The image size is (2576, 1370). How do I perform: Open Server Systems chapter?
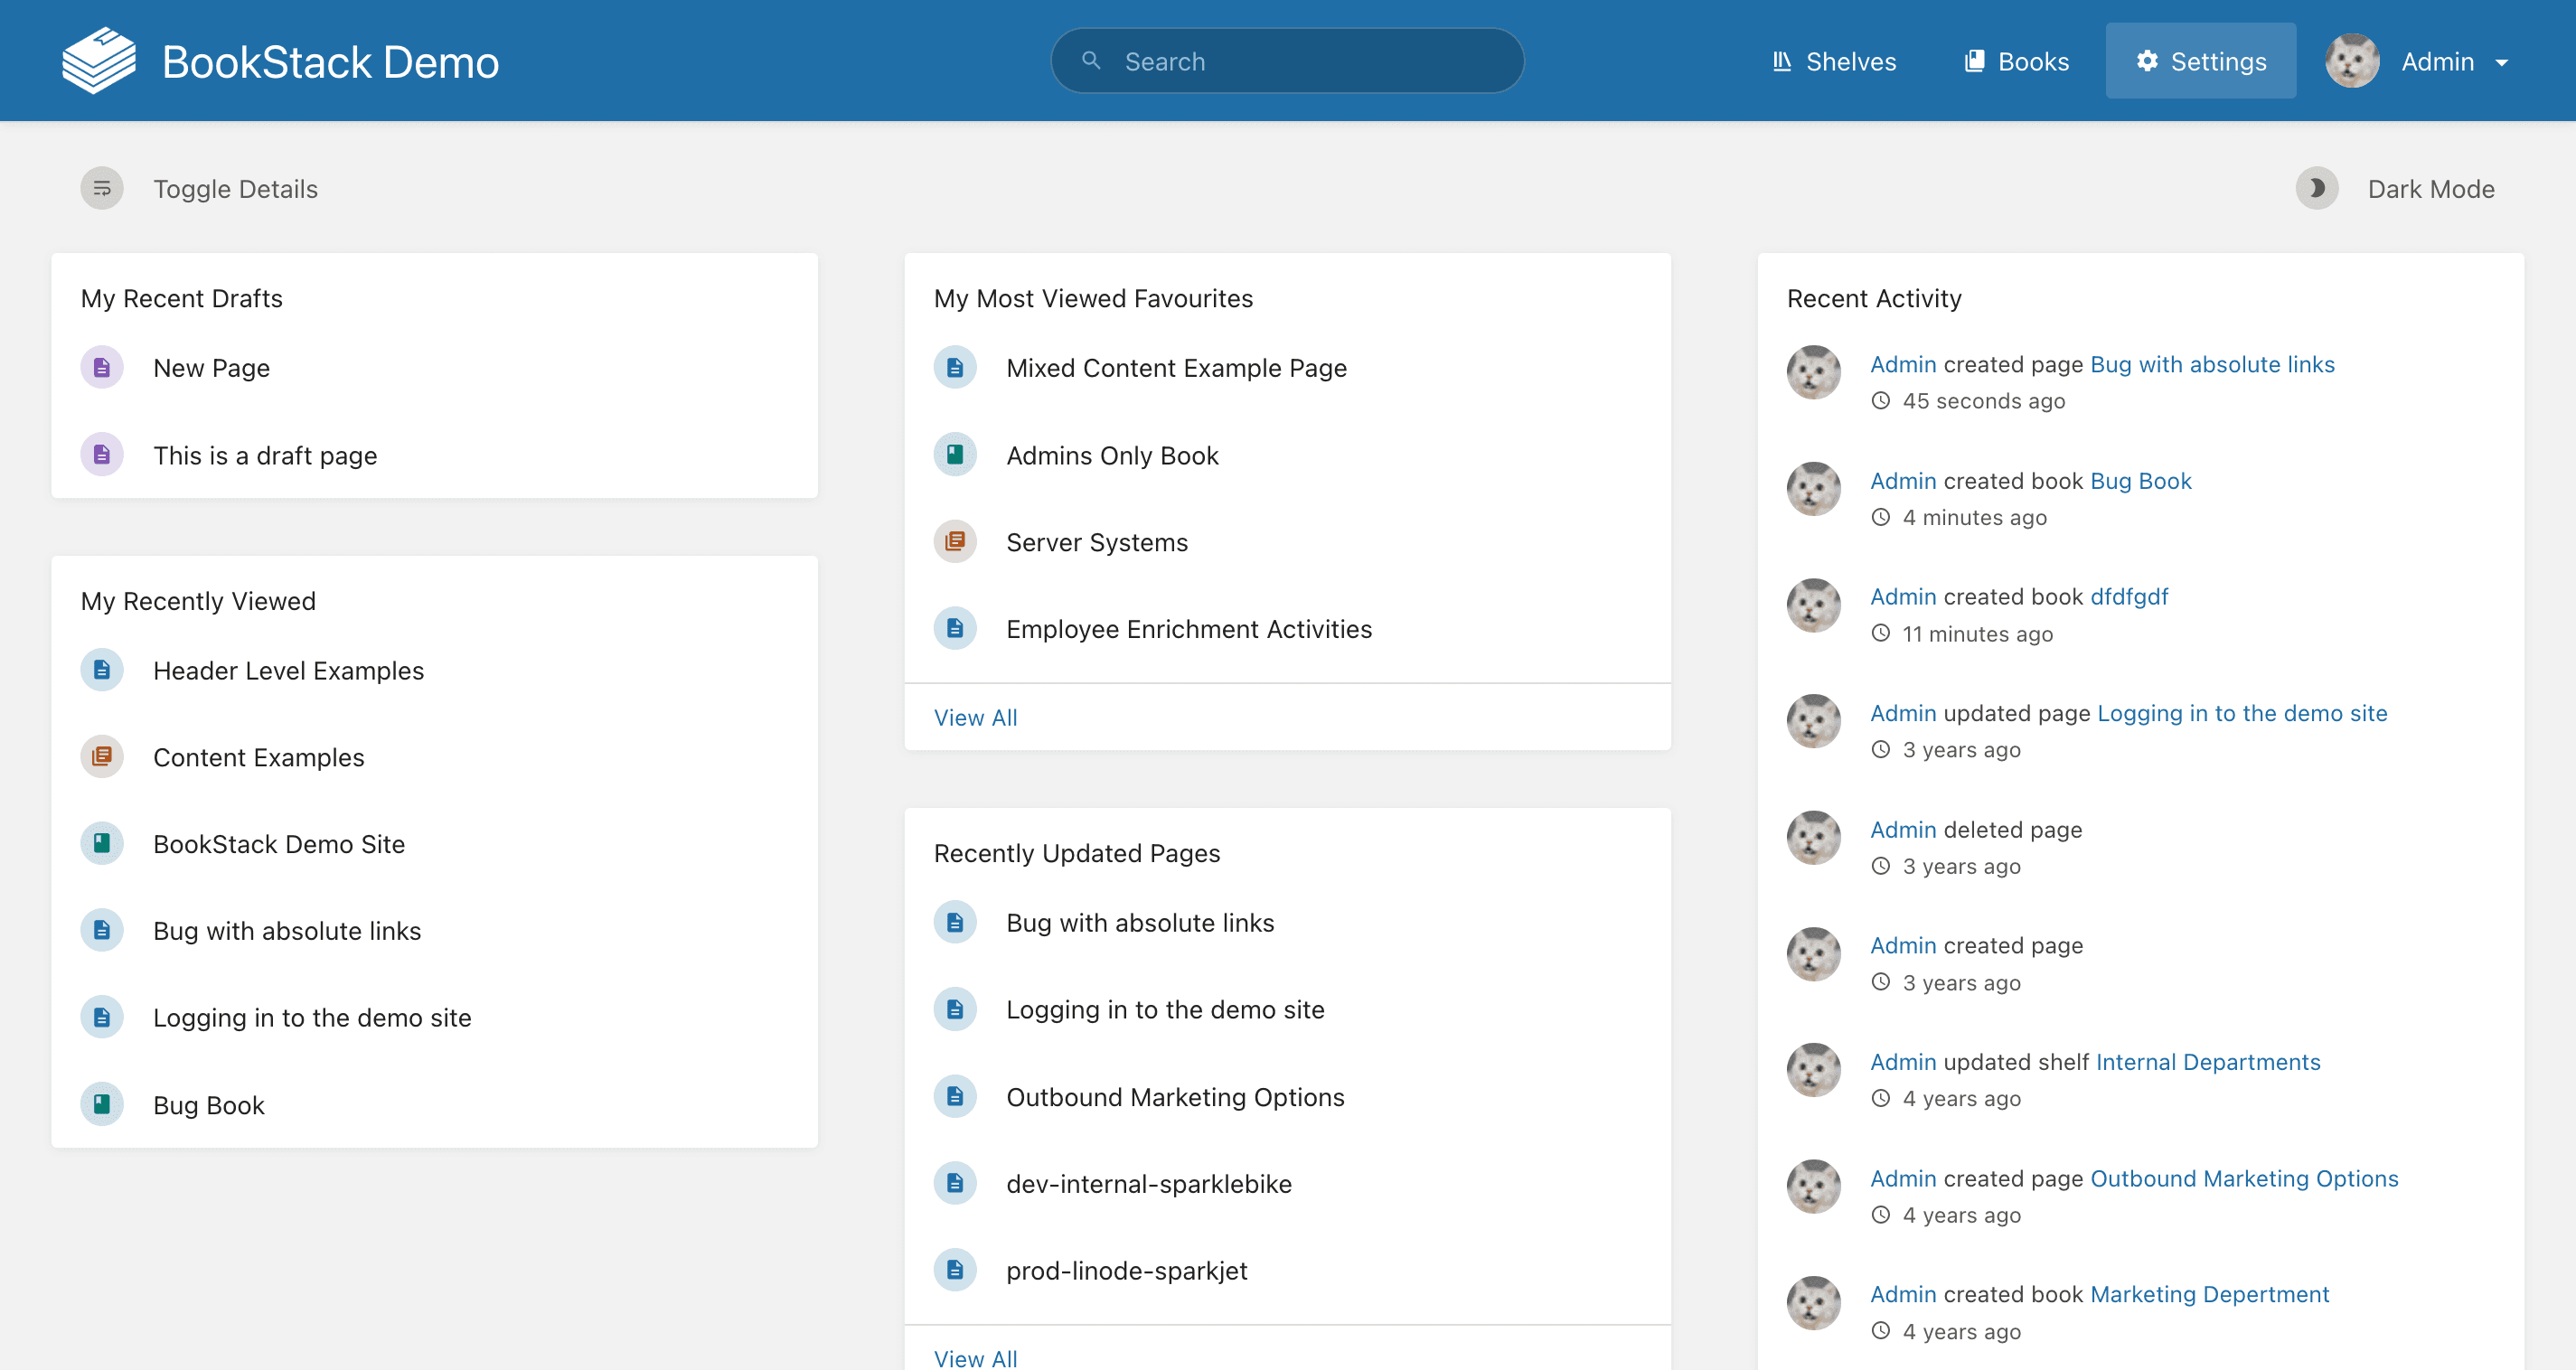pyautogui.click(x=1097, y=542)
